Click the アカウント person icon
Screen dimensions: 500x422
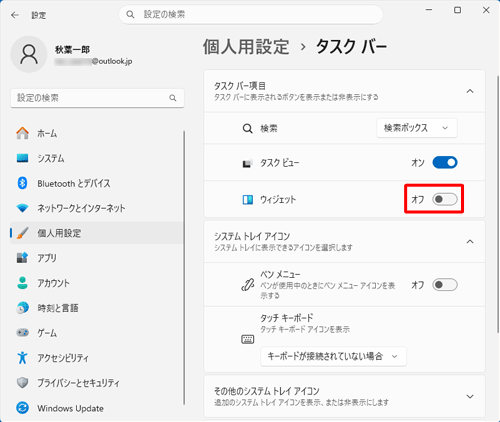(x=22, y=283)
